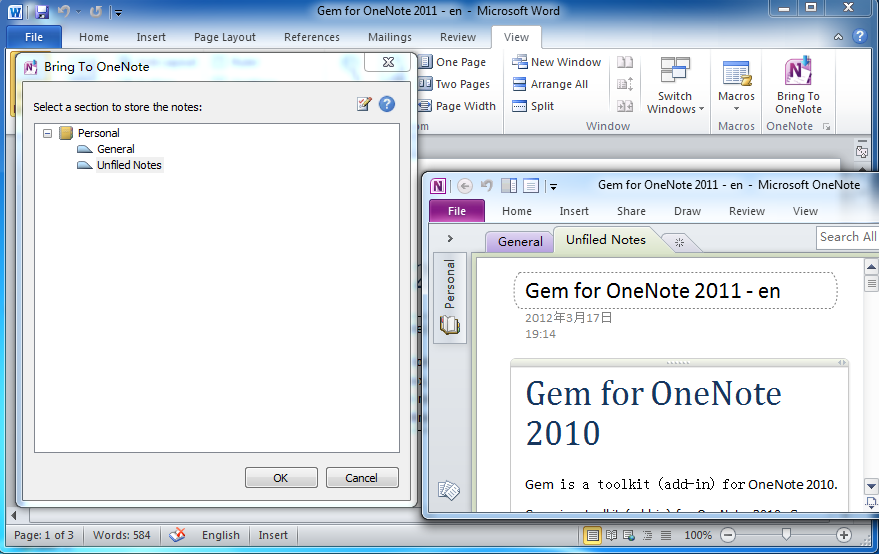Viewport: 879px width, 554px height.
Task: Select Unfiled Notes in the dialog tree
Action: point(129,165)
